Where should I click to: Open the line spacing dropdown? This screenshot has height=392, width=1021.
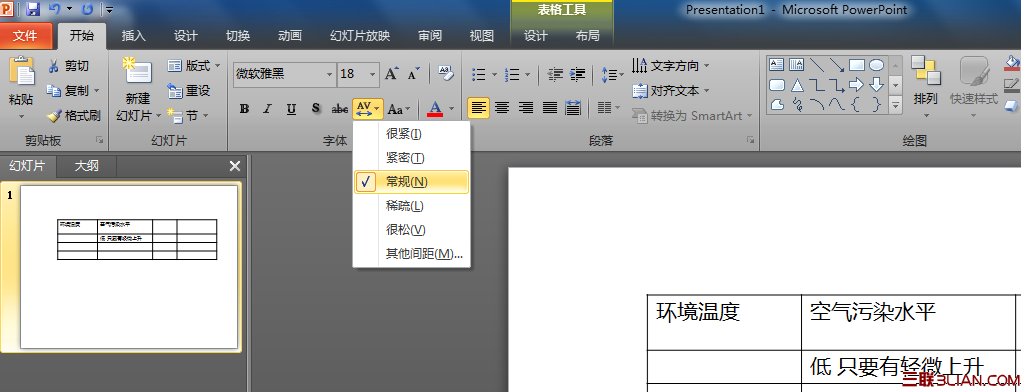point(612,74)
